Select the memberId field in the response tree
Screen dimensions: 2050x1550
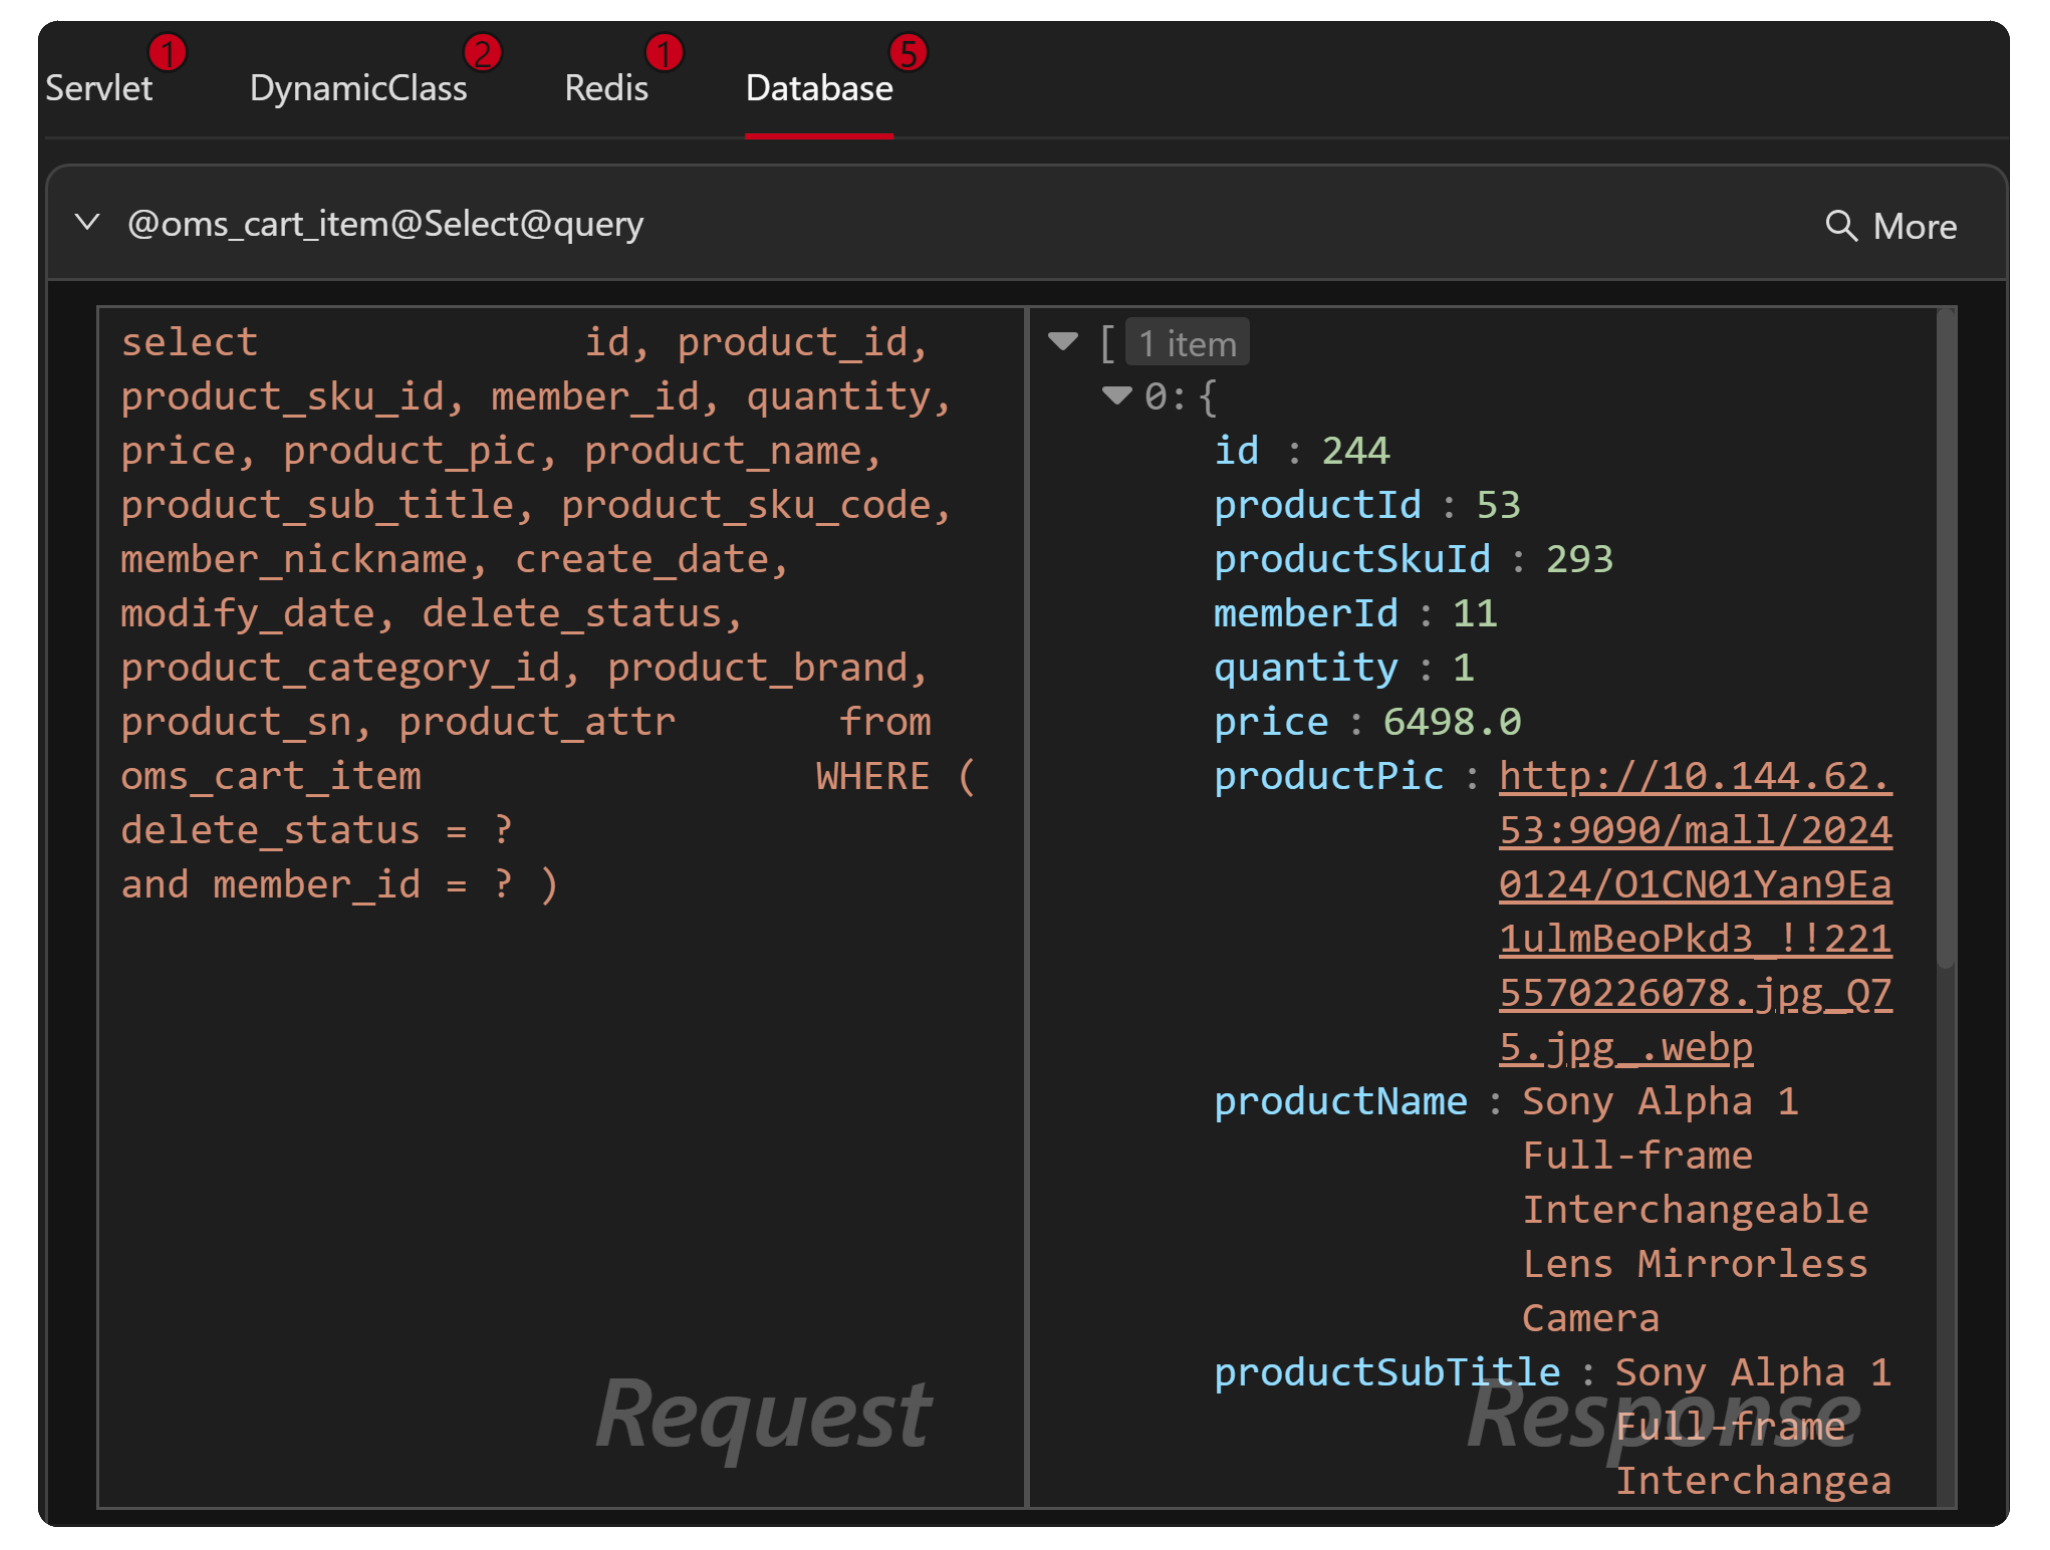pos(1305,613)
